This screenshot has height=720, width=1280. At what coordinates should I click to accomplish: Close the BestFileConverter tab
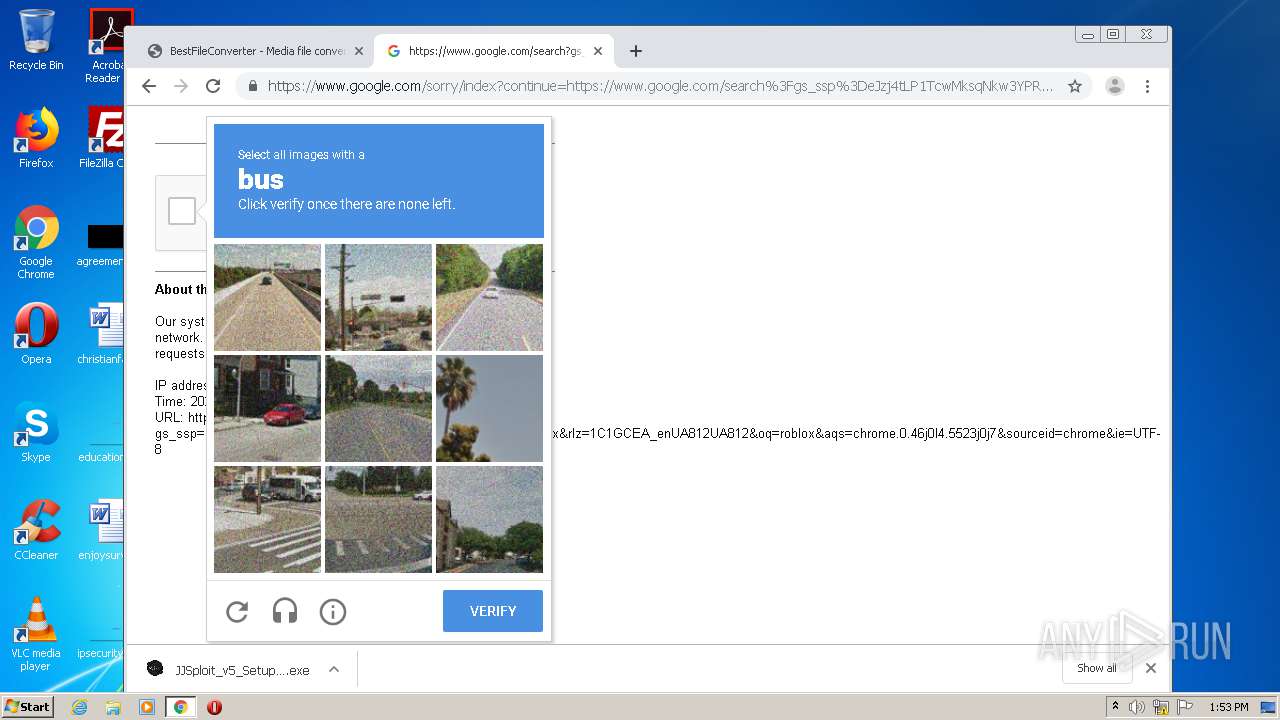point(359,51)
